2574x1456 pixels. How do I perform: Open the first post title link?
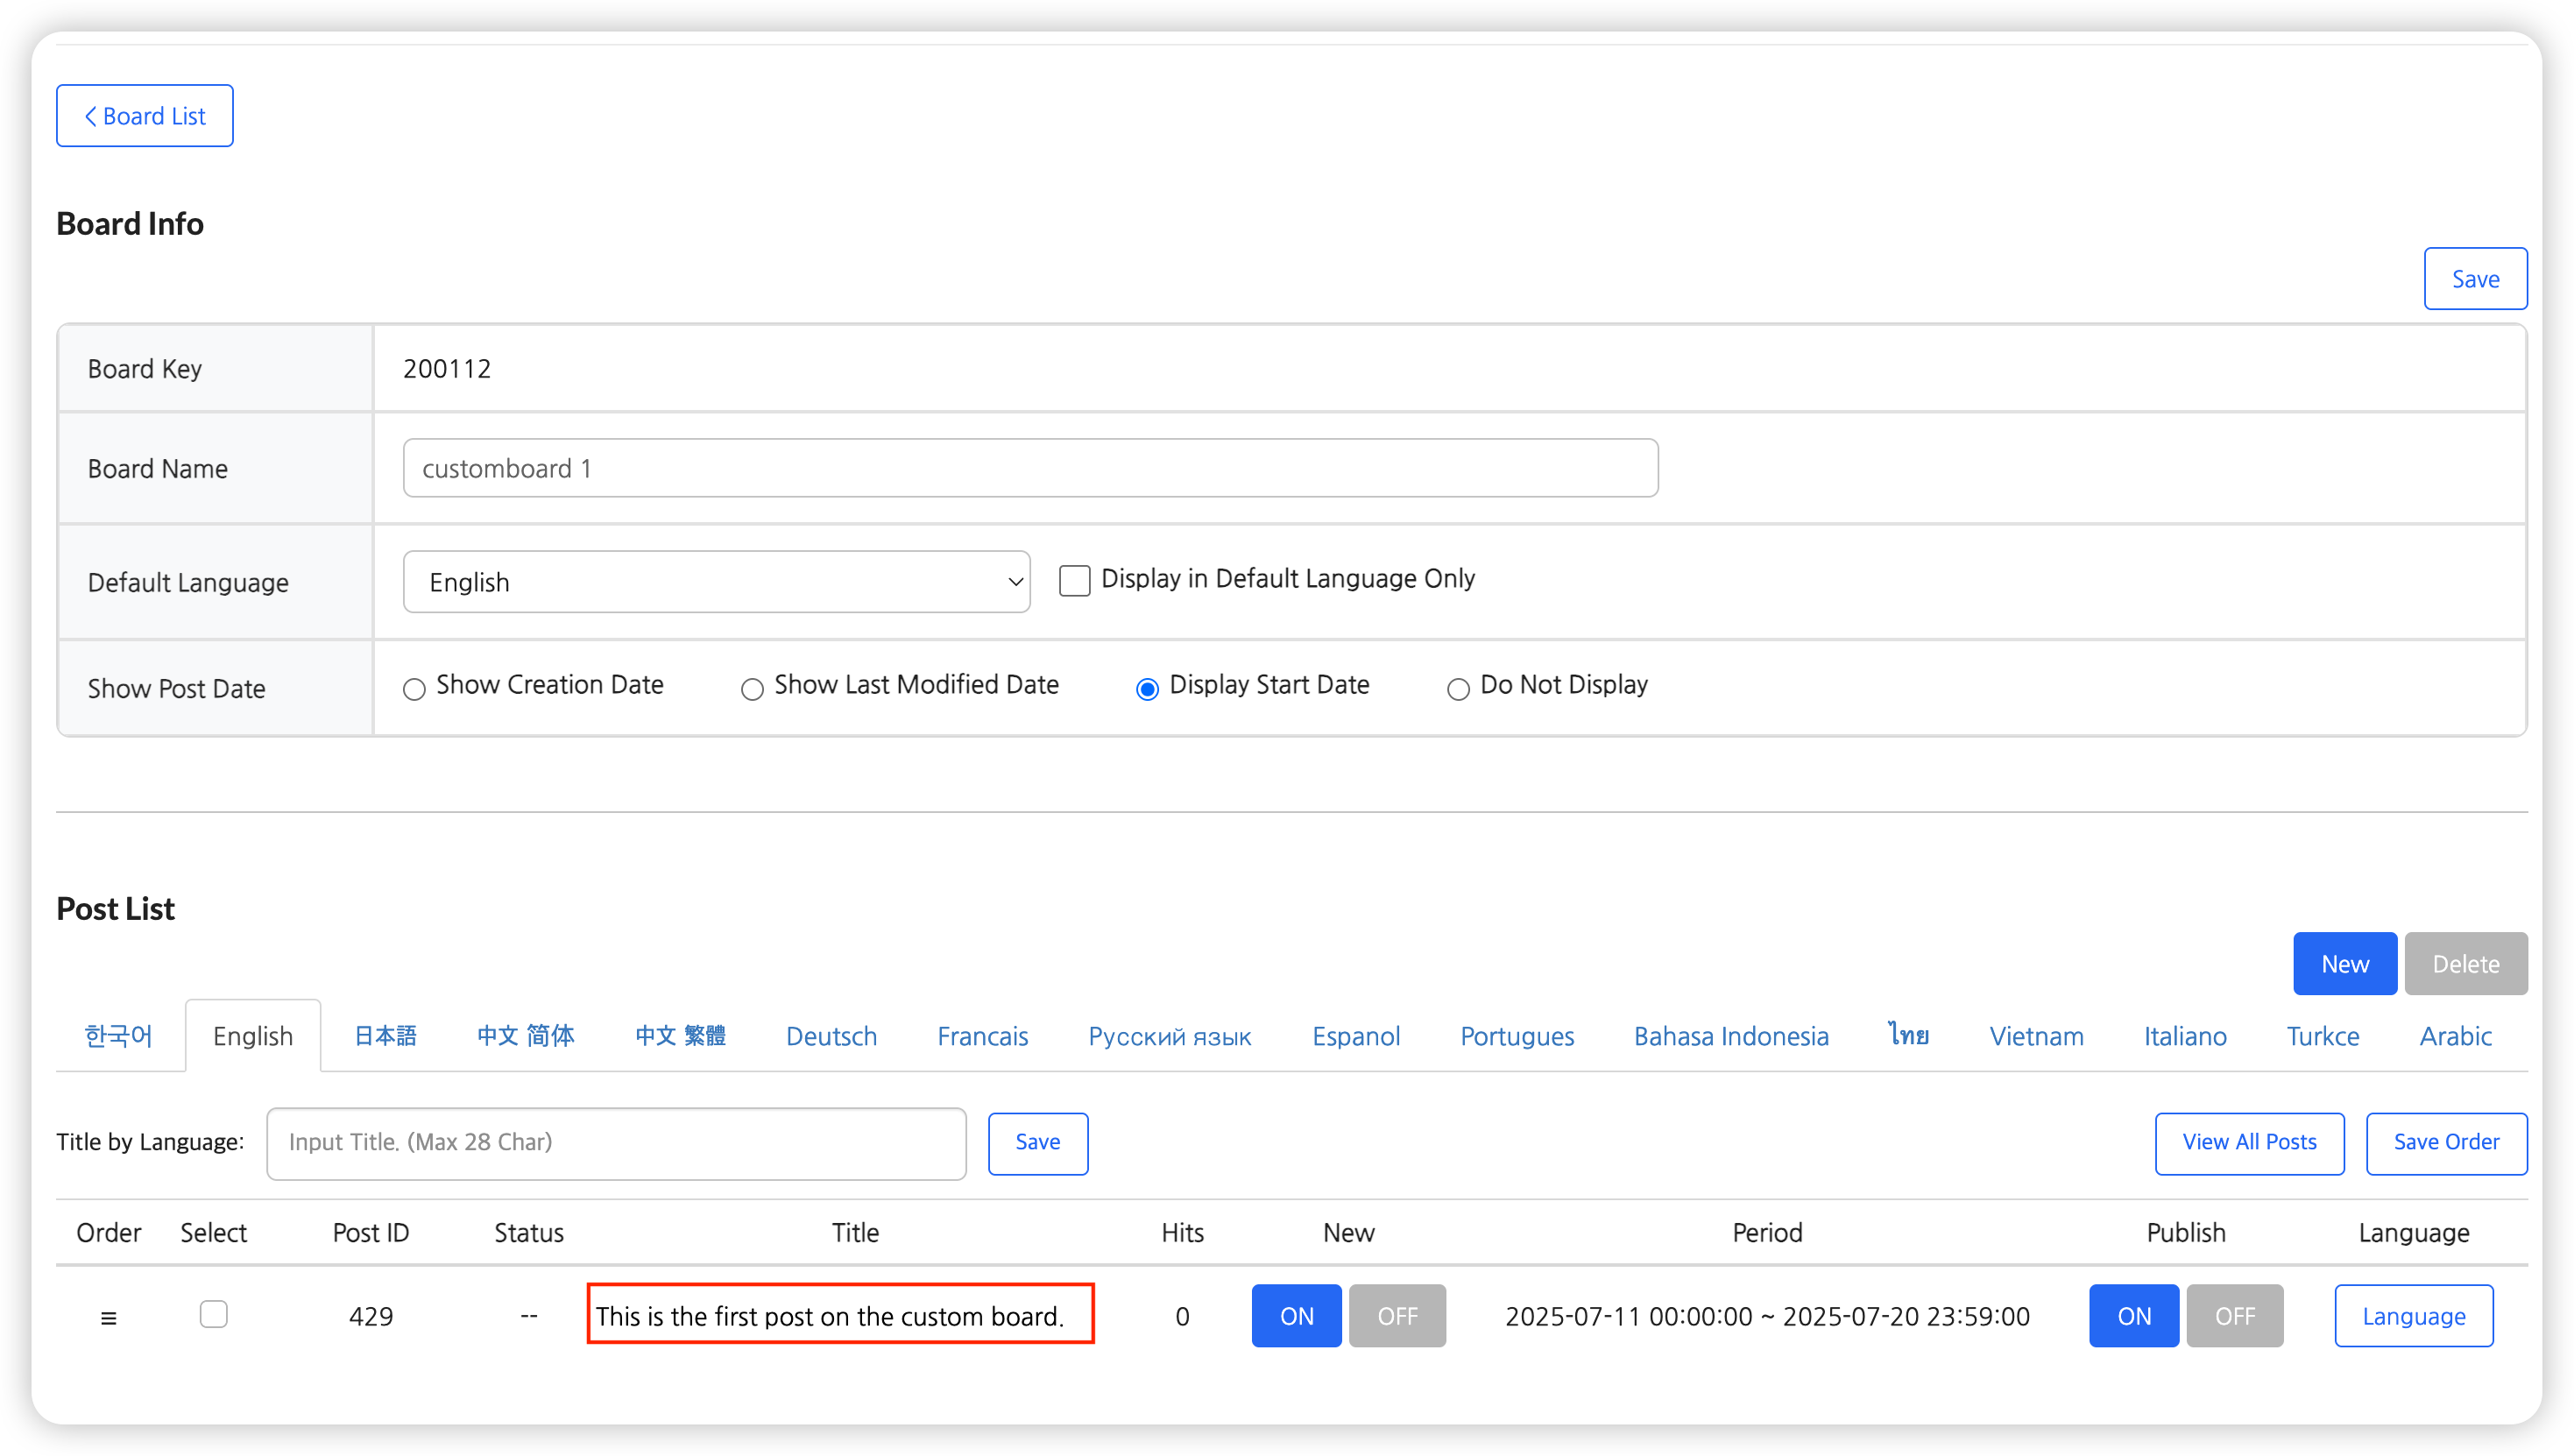coord(829,1316)
